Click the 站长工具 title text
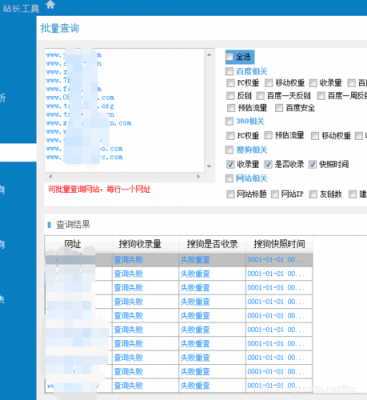The height and width of the screenshot is (400, 367). pyautogui.click(x=21, y=8)
